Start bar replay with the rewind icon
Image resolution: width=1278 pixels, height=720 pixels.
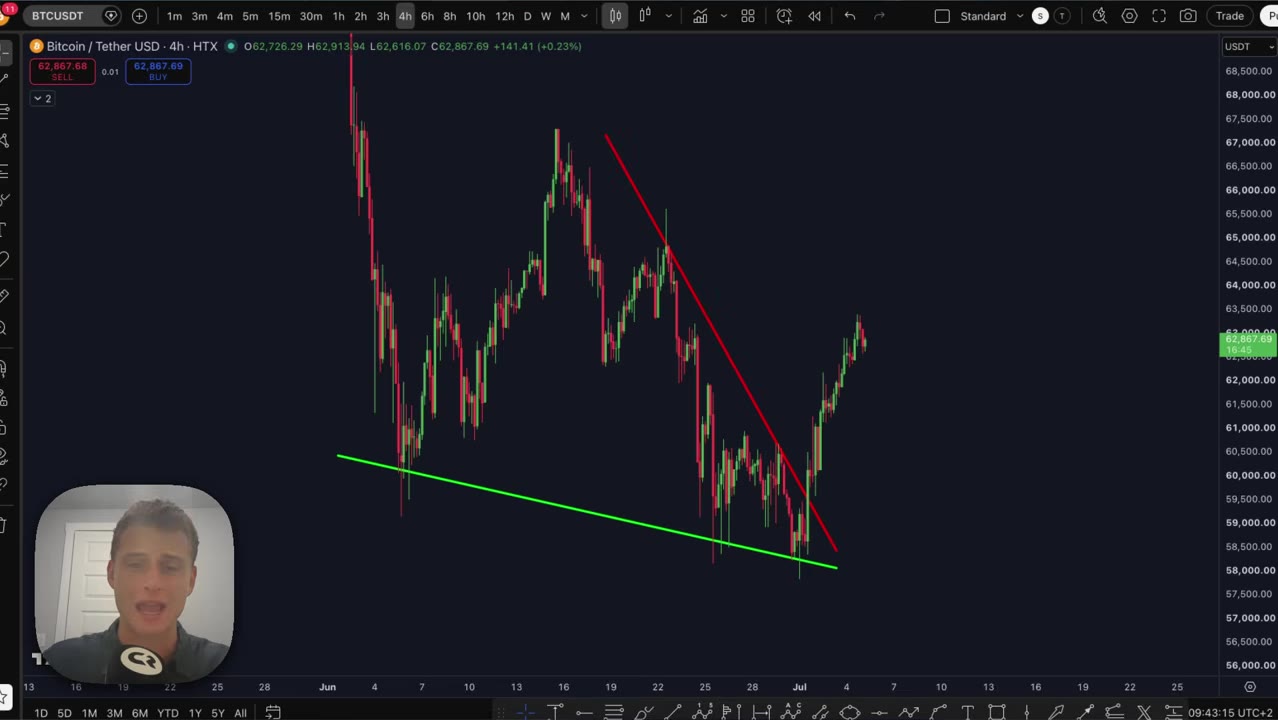815,16
